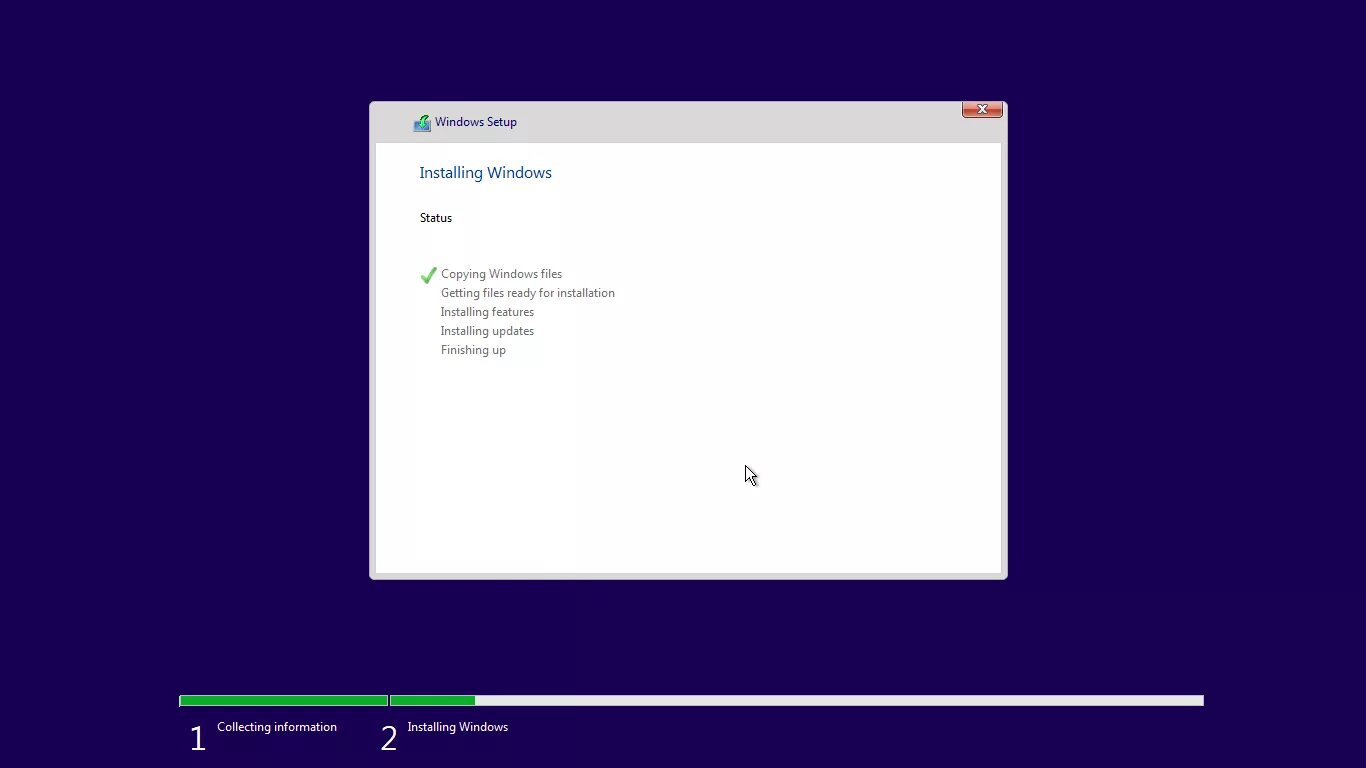The width and height of the screenshot is (1366, 768).
Task: Click the 'Installing Windows' heading
Action: (x=485, y=173)
